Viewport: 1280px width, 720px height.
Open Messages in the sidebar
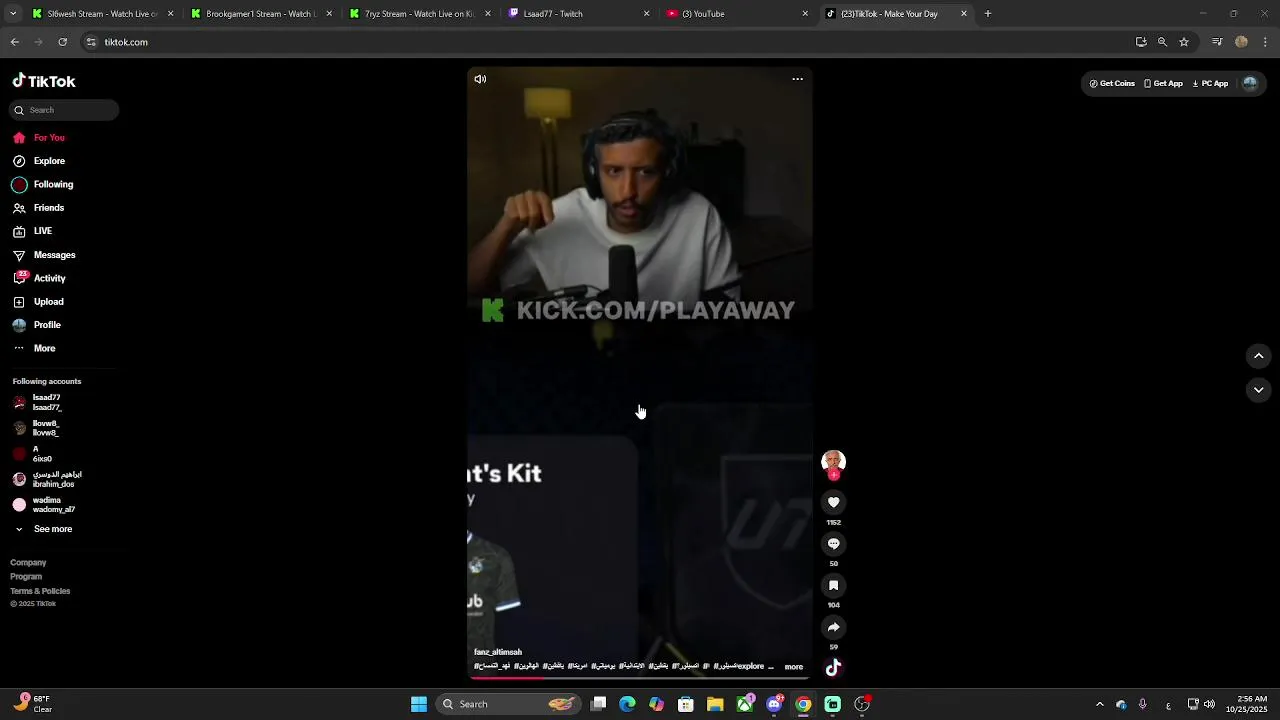pyautogui.click(x=44, y=255)
